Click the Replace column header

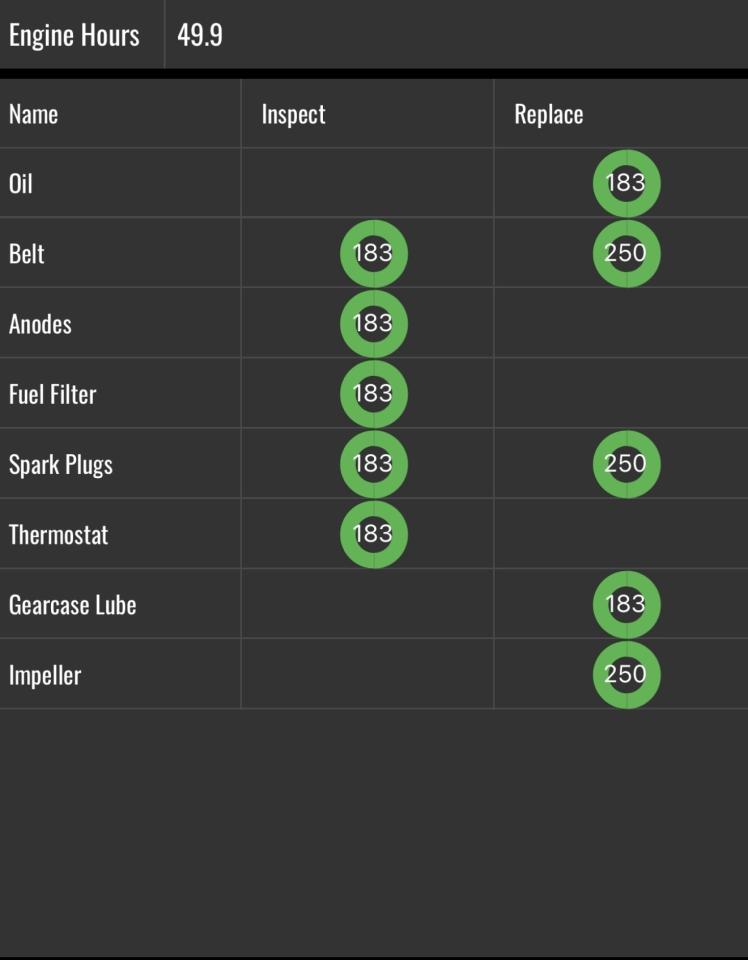click(548, 114)
